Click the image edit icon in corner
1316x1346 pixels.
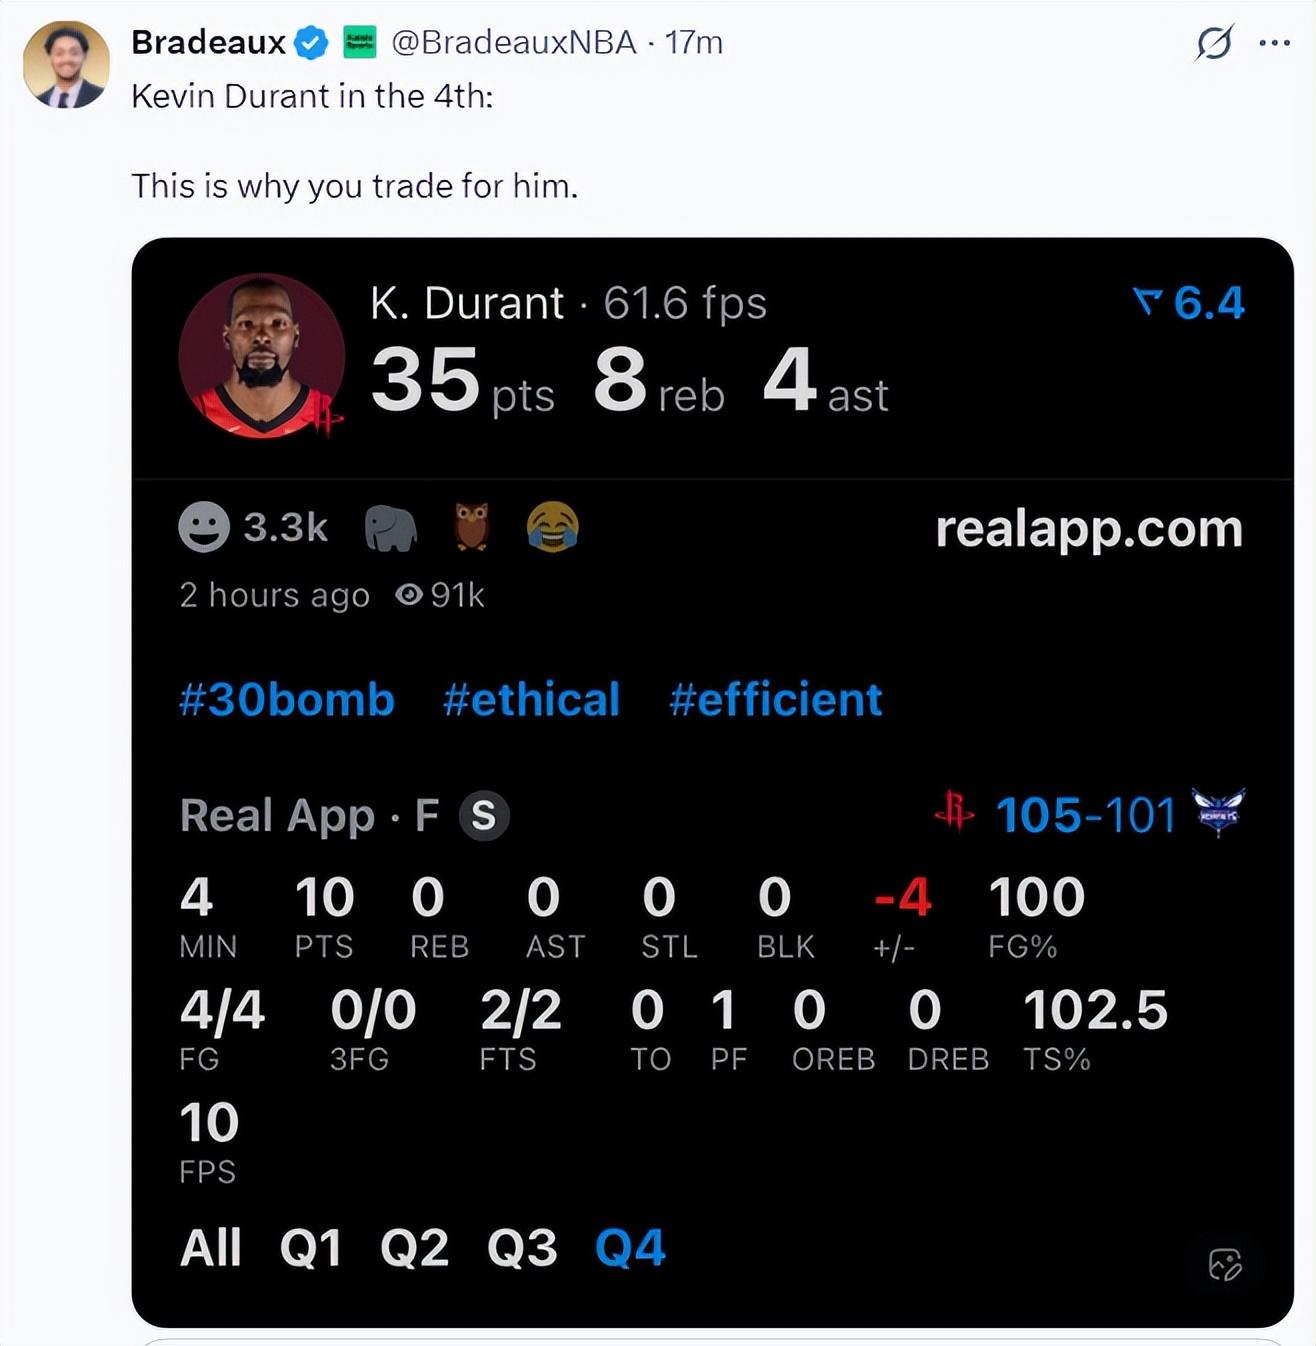click(x=1225, y=1264)
